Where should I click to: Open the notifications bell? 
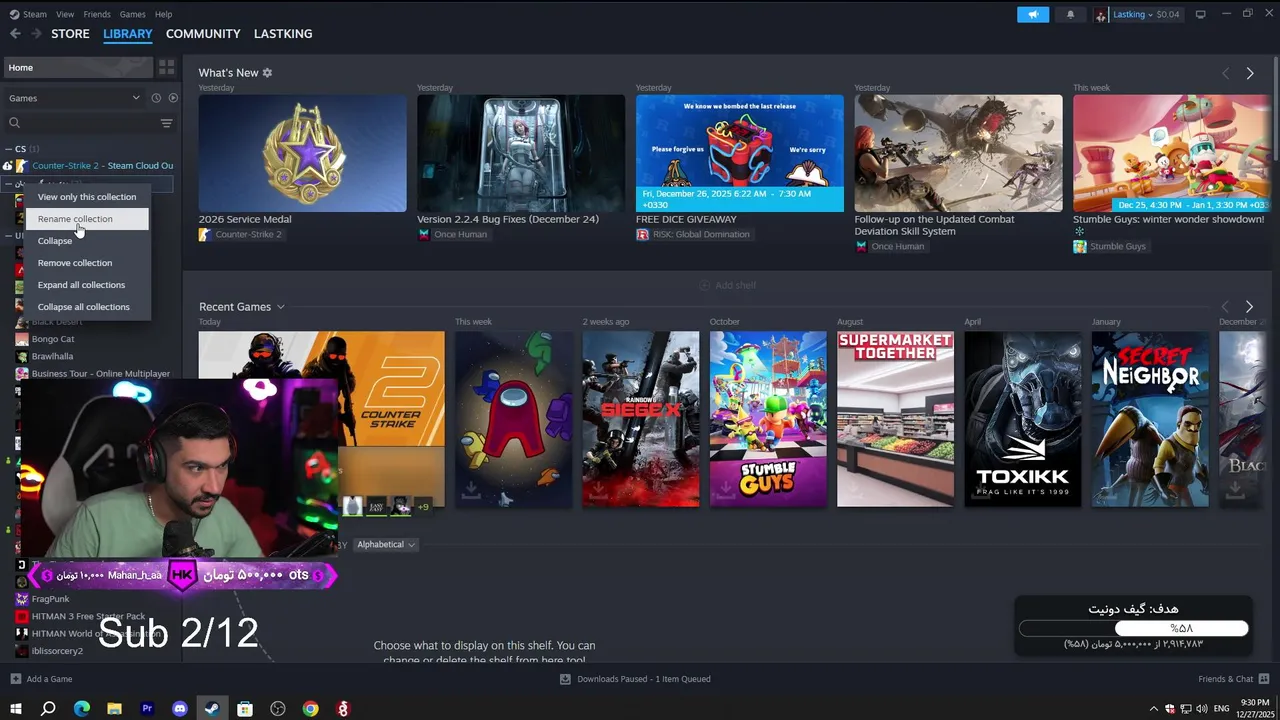pos(1070,14)
